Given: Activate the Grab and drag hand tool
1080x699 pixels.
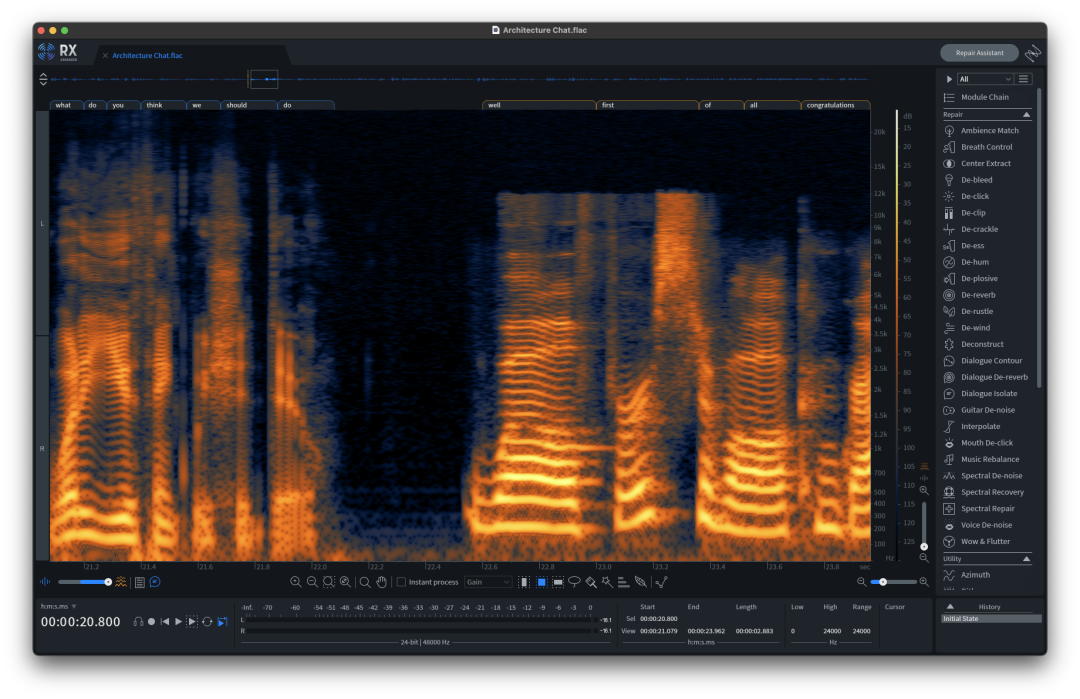Looking at the screenshot, I should click(381, 582).
